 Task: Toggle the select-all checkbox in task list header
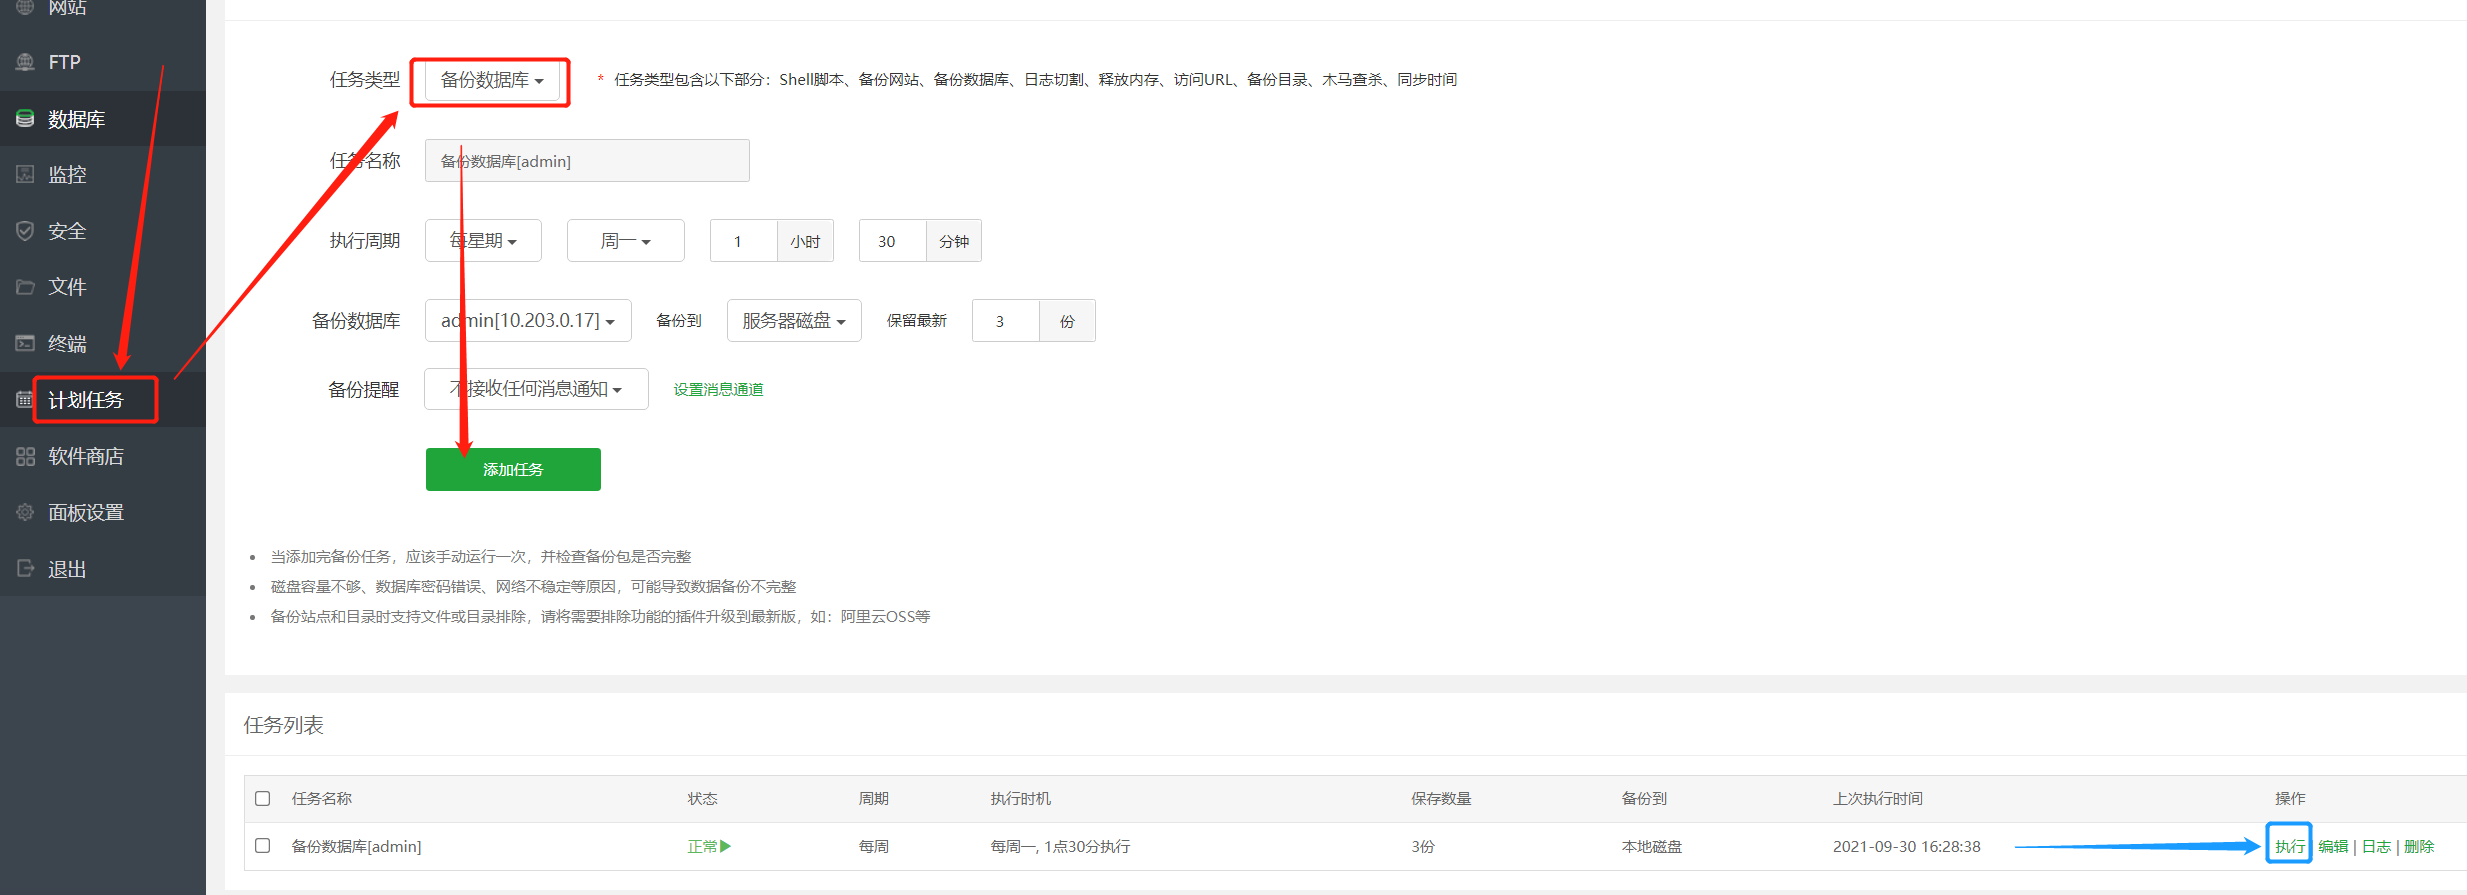pos(263,798)
